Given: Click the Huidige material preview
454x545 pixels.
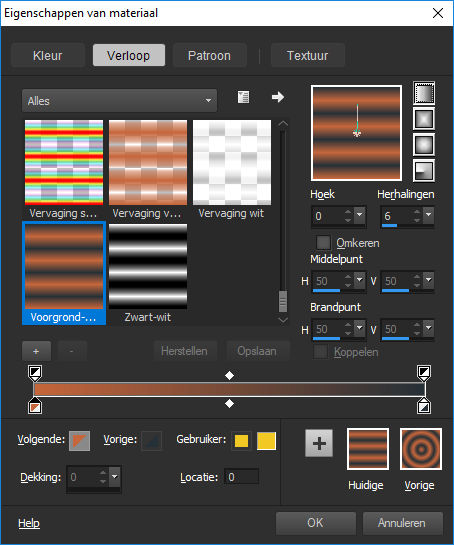Looking at the screenshot, I should click(368, 449).
